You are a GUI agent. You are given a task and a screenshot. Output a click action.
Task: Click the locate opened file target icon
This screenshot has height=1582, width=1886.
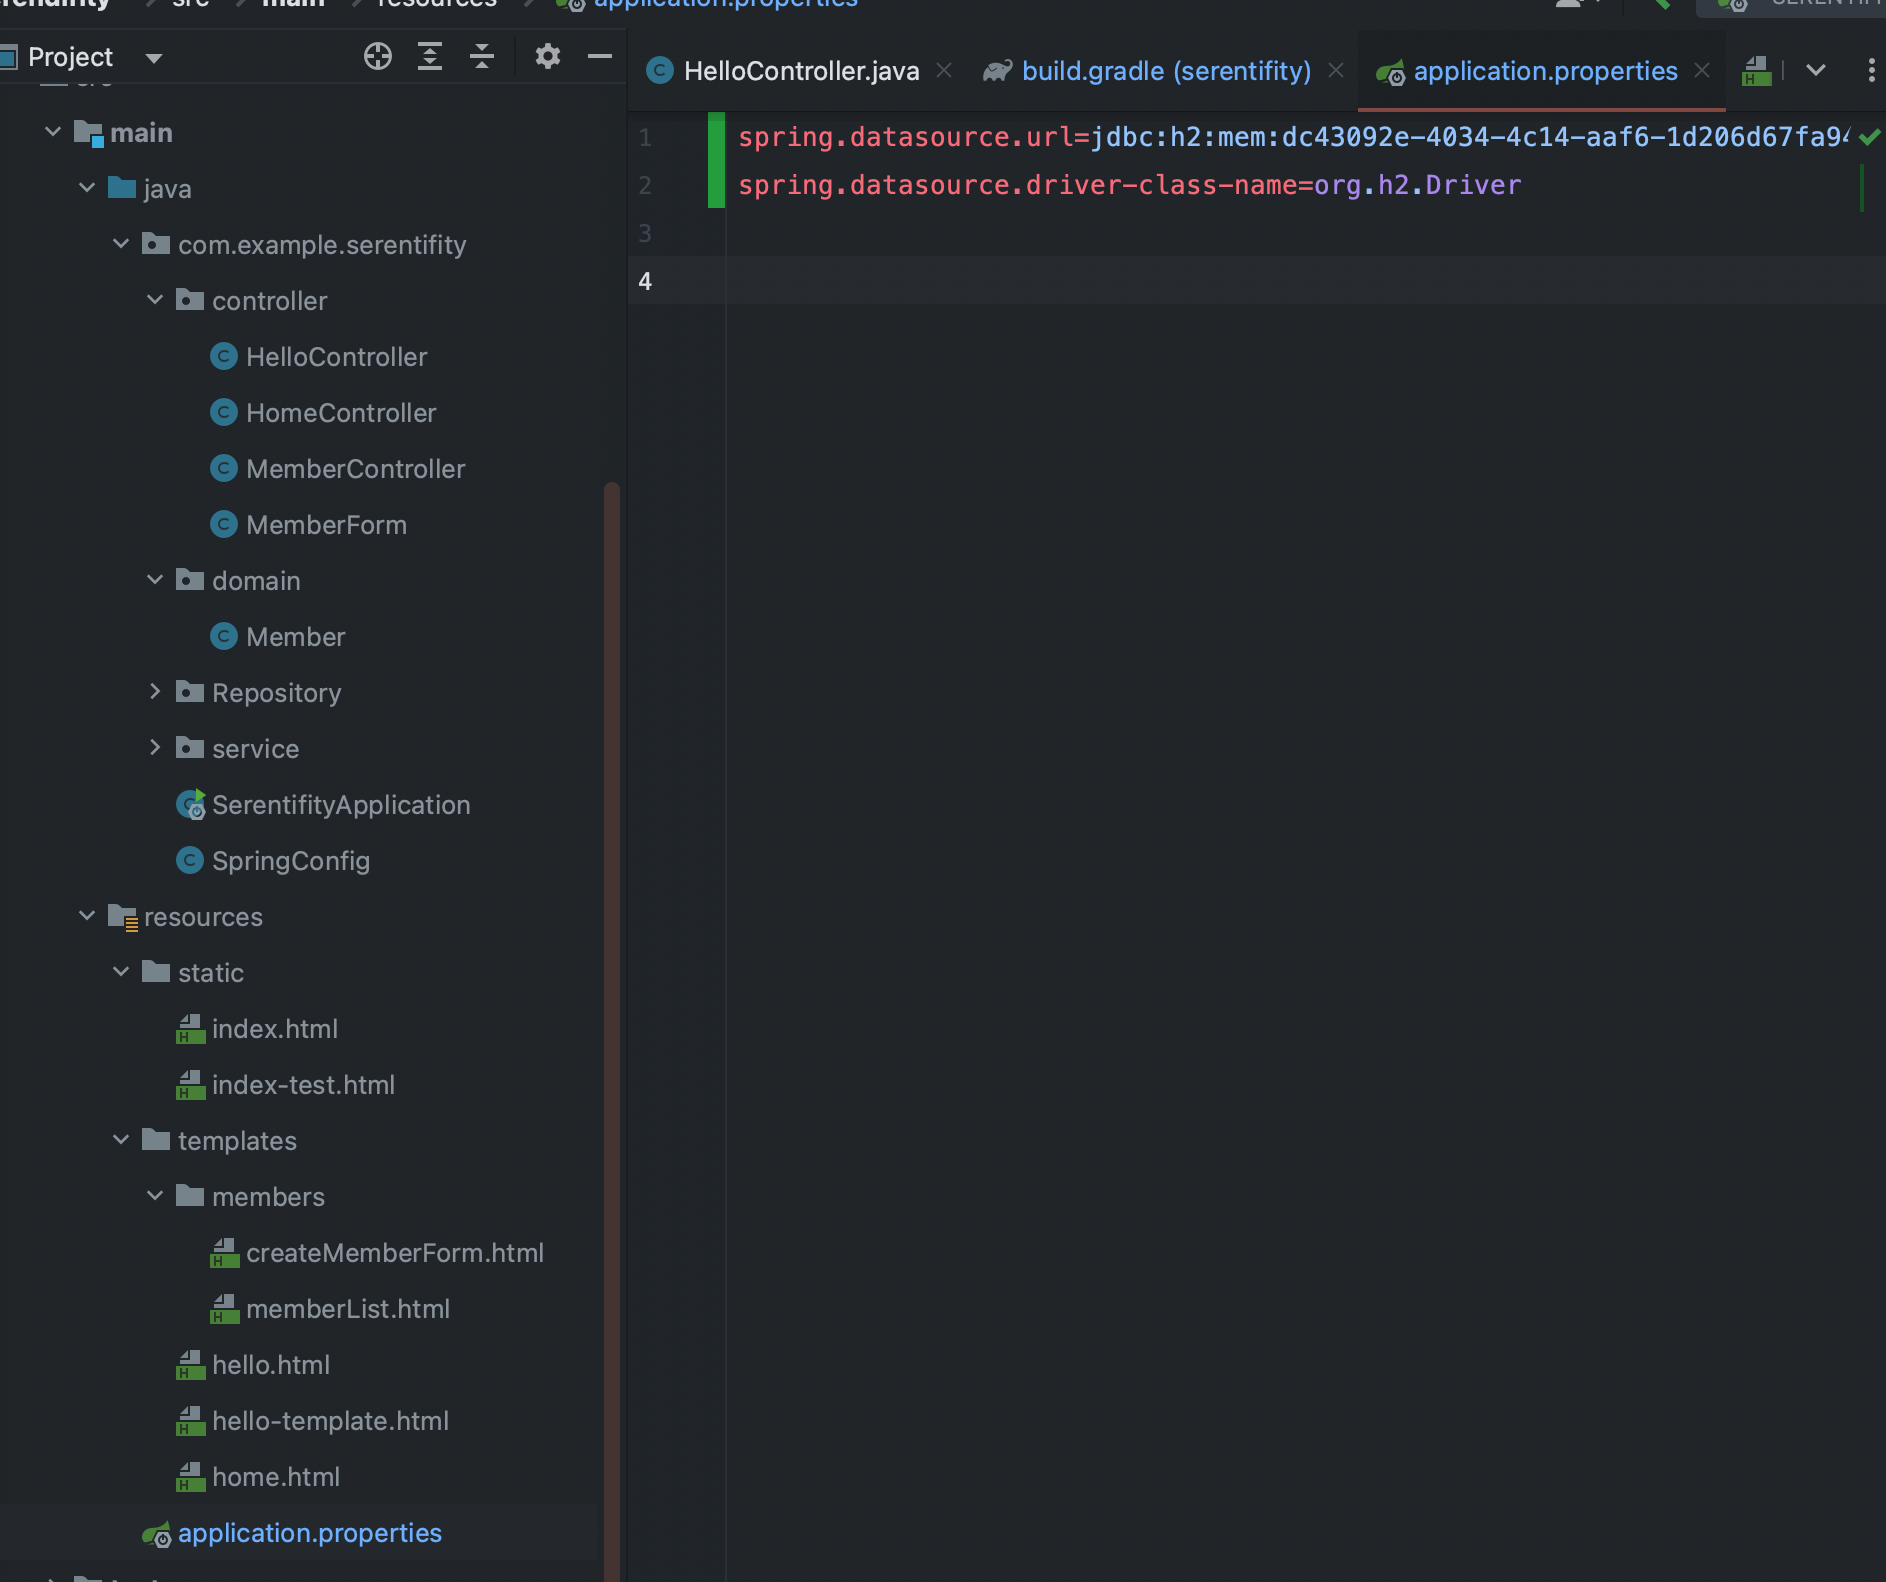tap(378, 57)
